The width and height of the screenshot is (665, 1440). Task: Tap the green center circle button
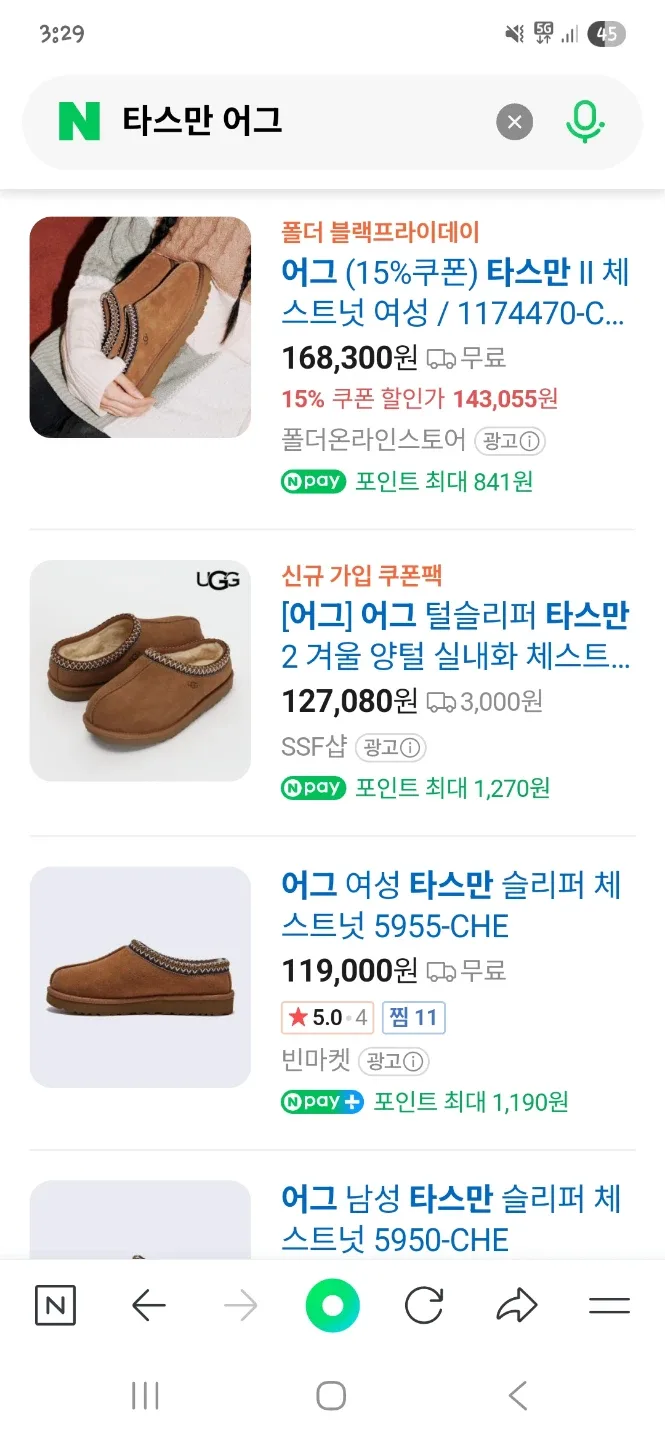click(x=332, y=1306)
